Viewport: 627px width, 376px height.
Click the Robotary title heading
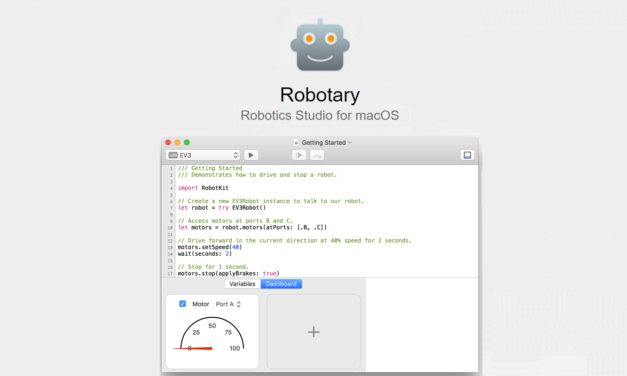pyautogui.click(x=320, y=95)
